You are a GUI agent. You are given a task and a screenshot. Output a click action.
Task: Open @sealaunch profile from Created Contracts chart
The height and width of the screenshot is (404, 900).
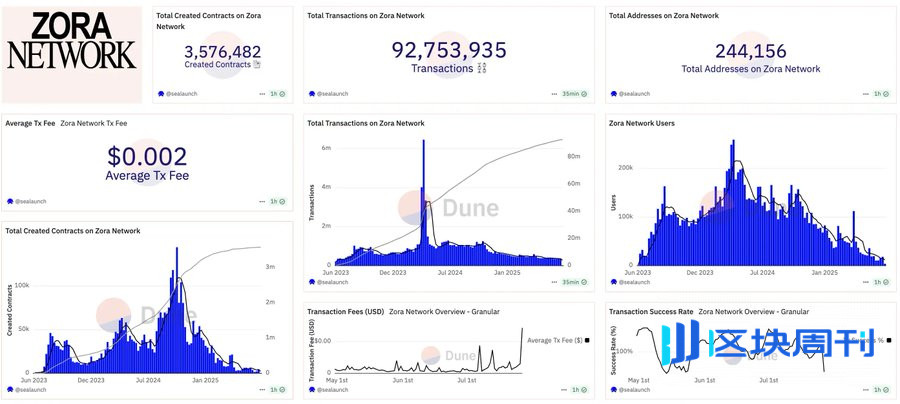(26, 390)
